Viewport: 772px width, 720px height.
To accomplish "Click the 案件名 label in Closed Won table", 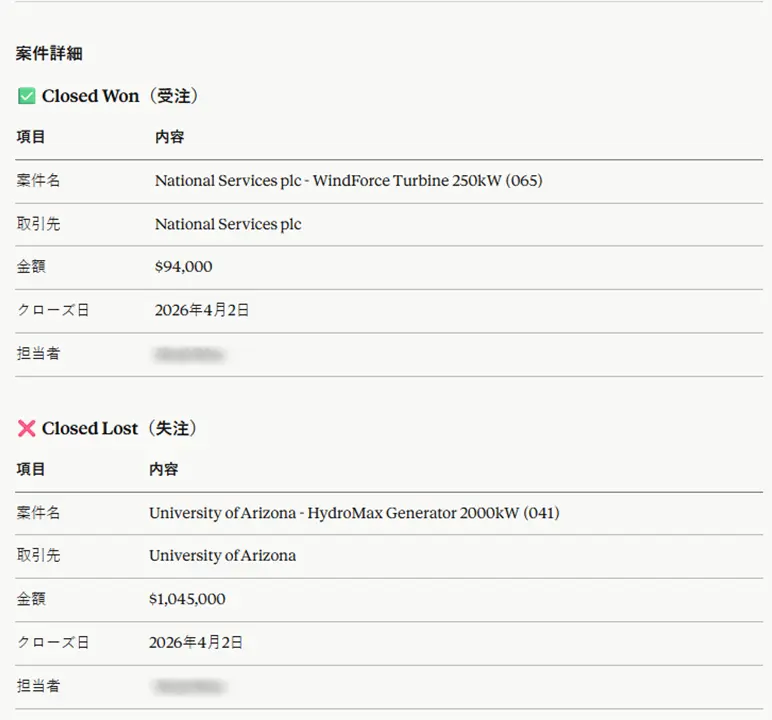I will pyautogui.click(x=38, y=181).
